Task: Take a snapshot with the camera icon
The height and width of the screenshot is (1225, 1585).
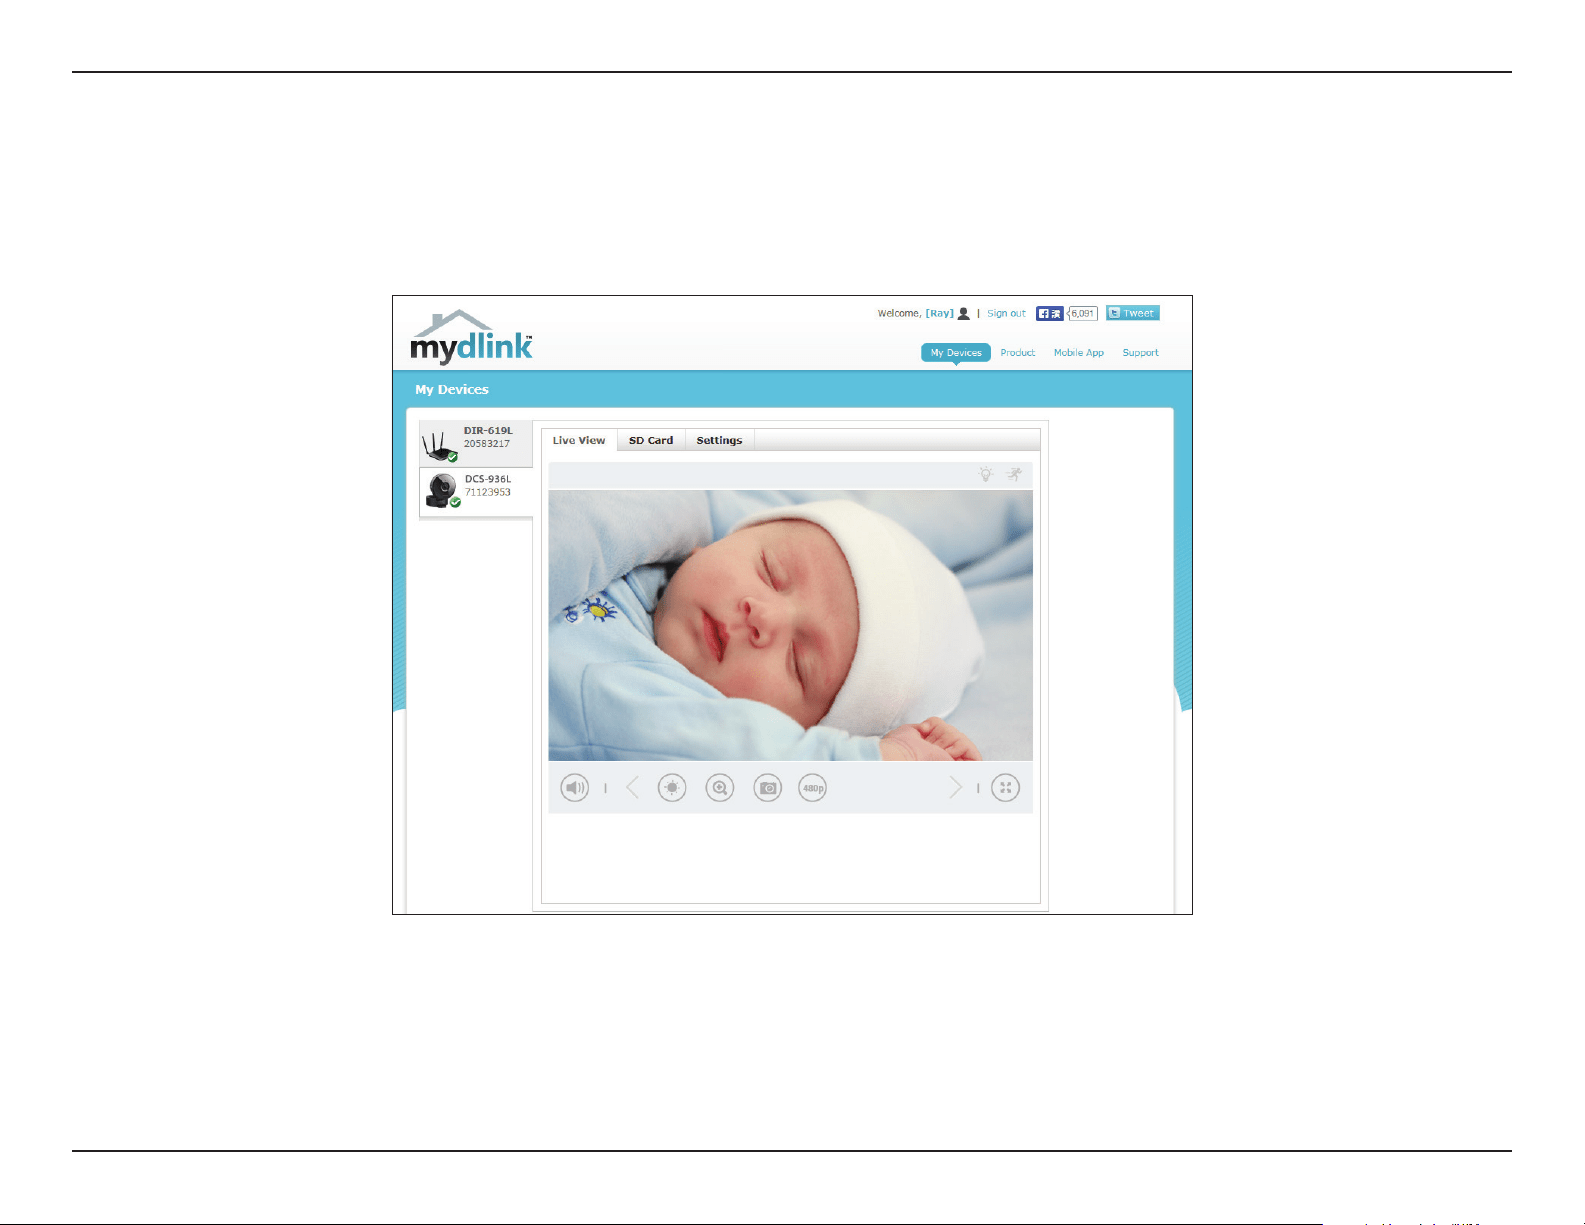Action: coord(768,788)
